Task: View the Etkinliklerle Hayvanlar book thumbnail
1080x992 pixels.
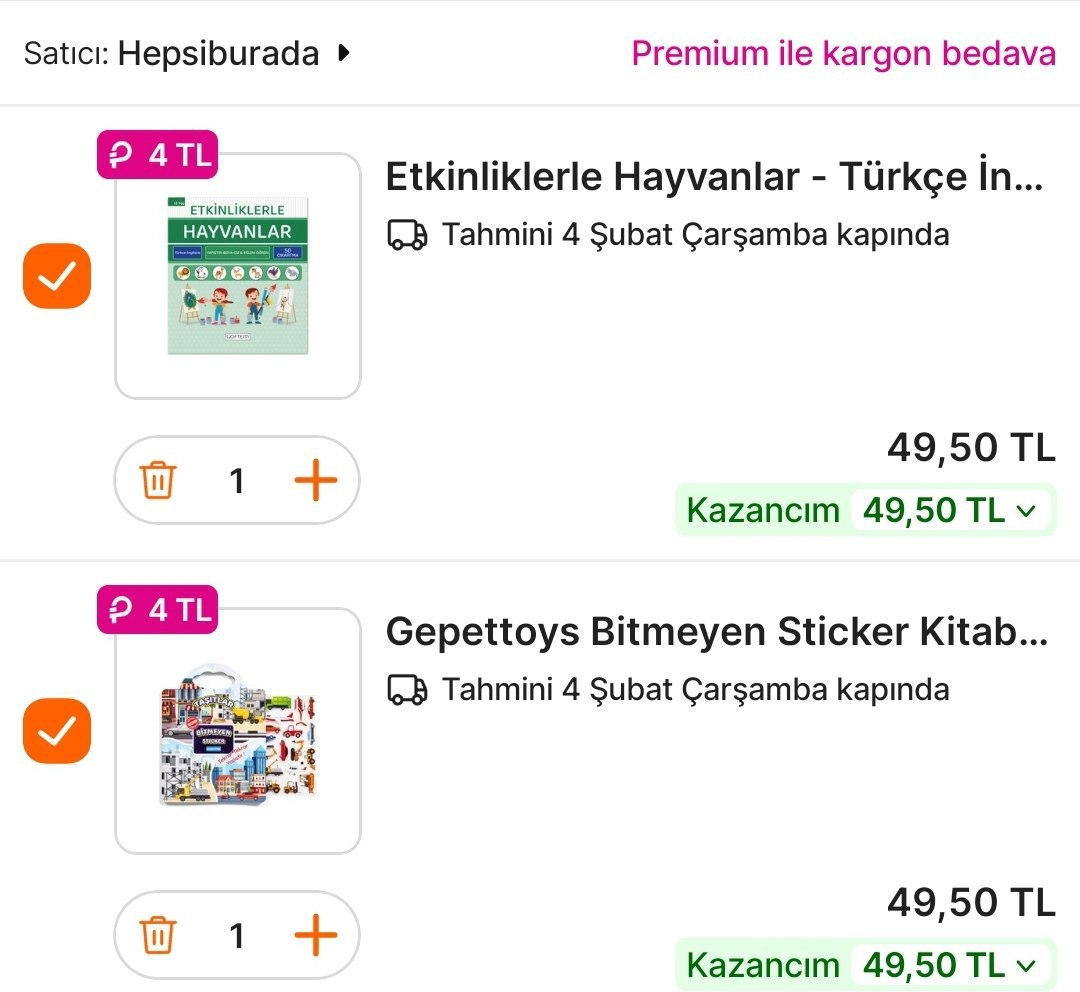Action: (238, 277)
